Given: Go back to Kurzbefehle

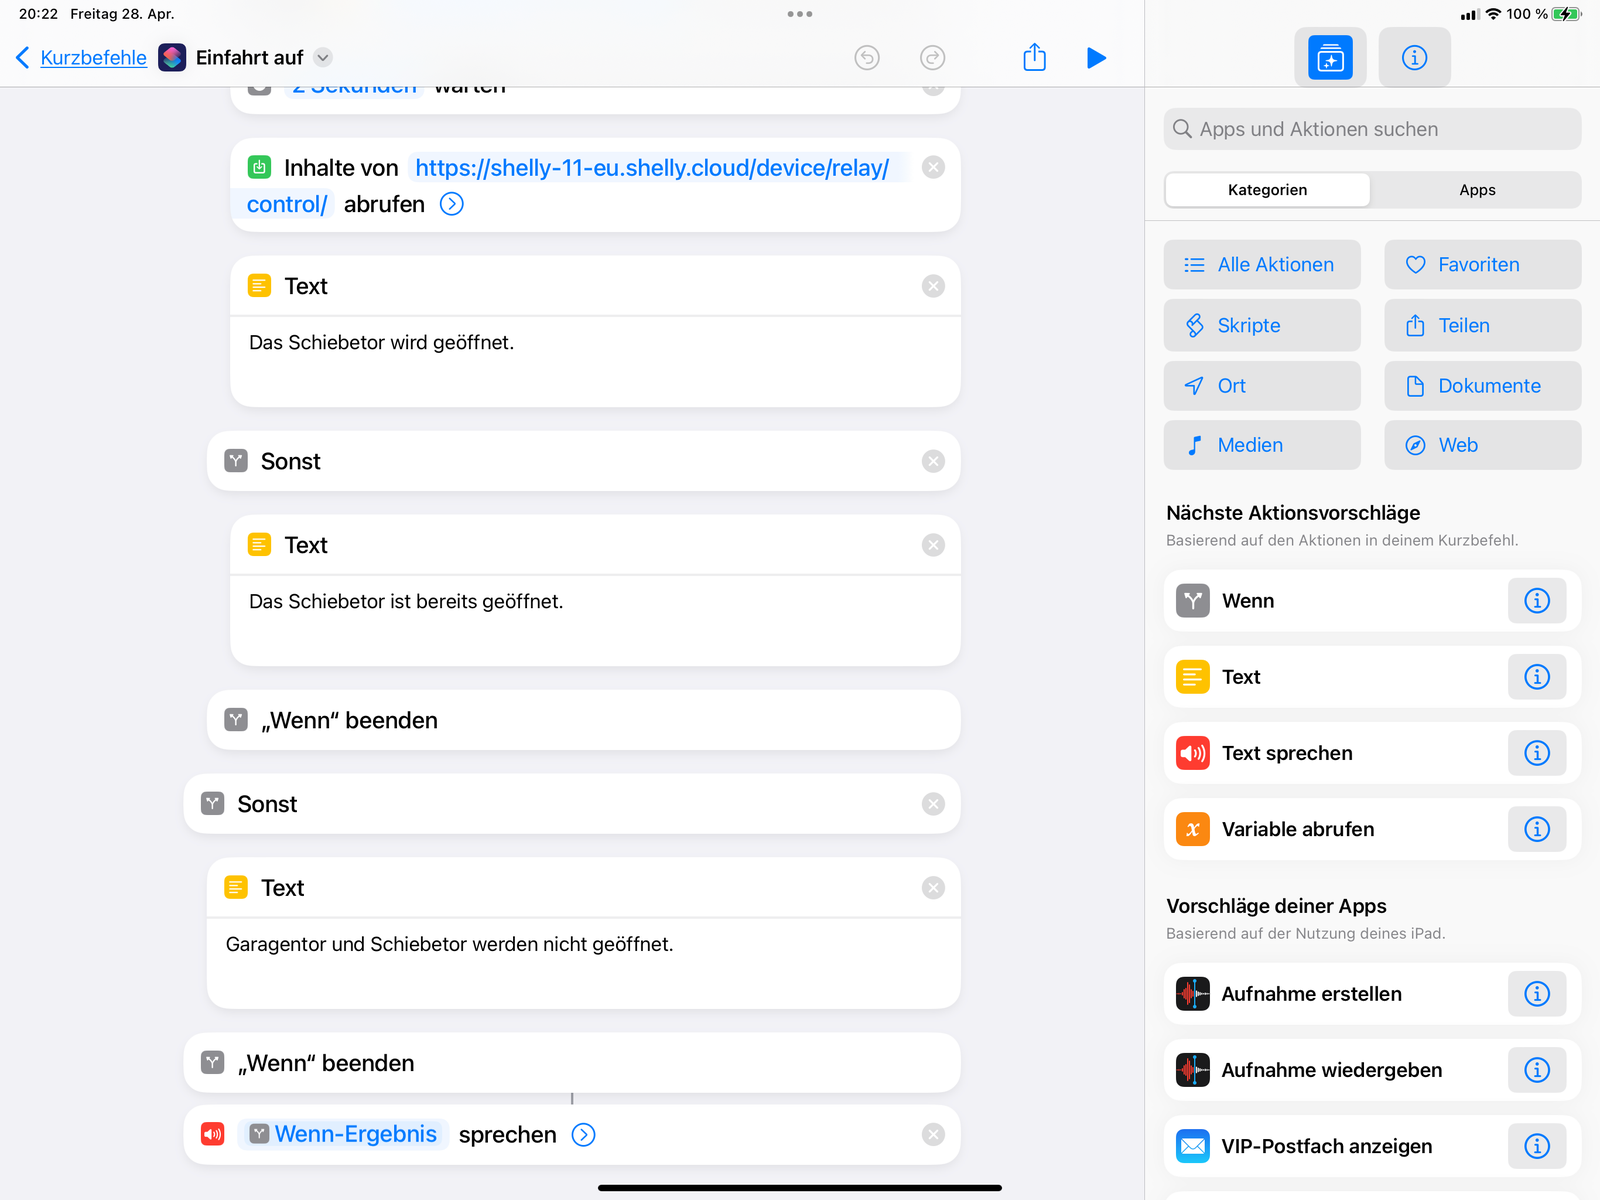Looking at the screenshot, I should [82, 58].
